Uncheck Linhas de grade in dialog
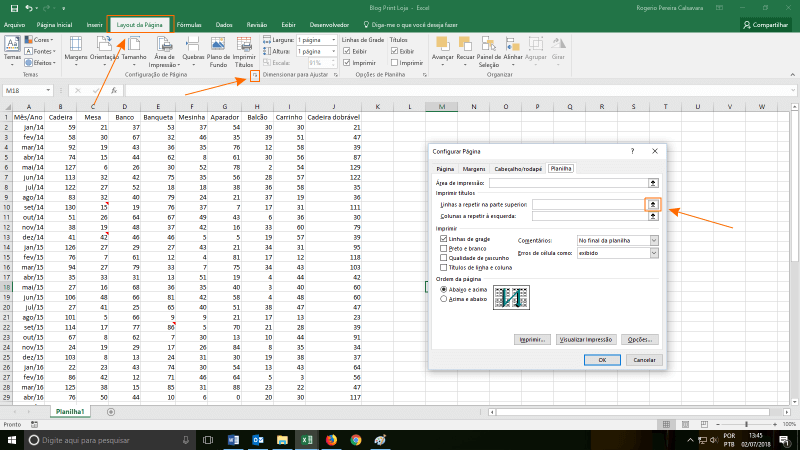This screenshot has height=450, width=800. pos(444,240)
